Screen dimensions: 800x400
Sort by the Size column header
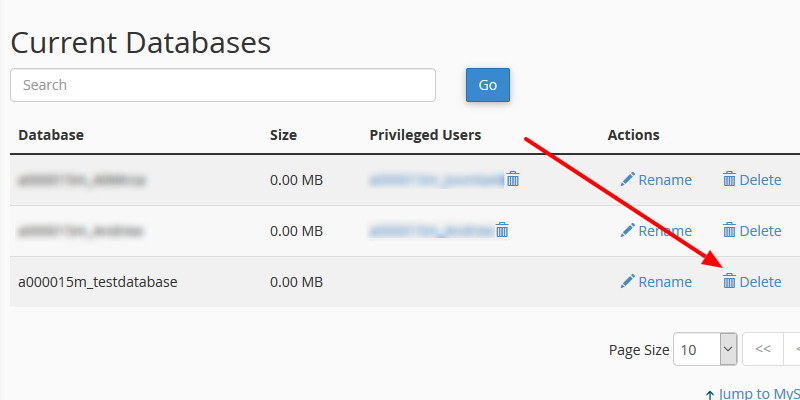point(284,135)
